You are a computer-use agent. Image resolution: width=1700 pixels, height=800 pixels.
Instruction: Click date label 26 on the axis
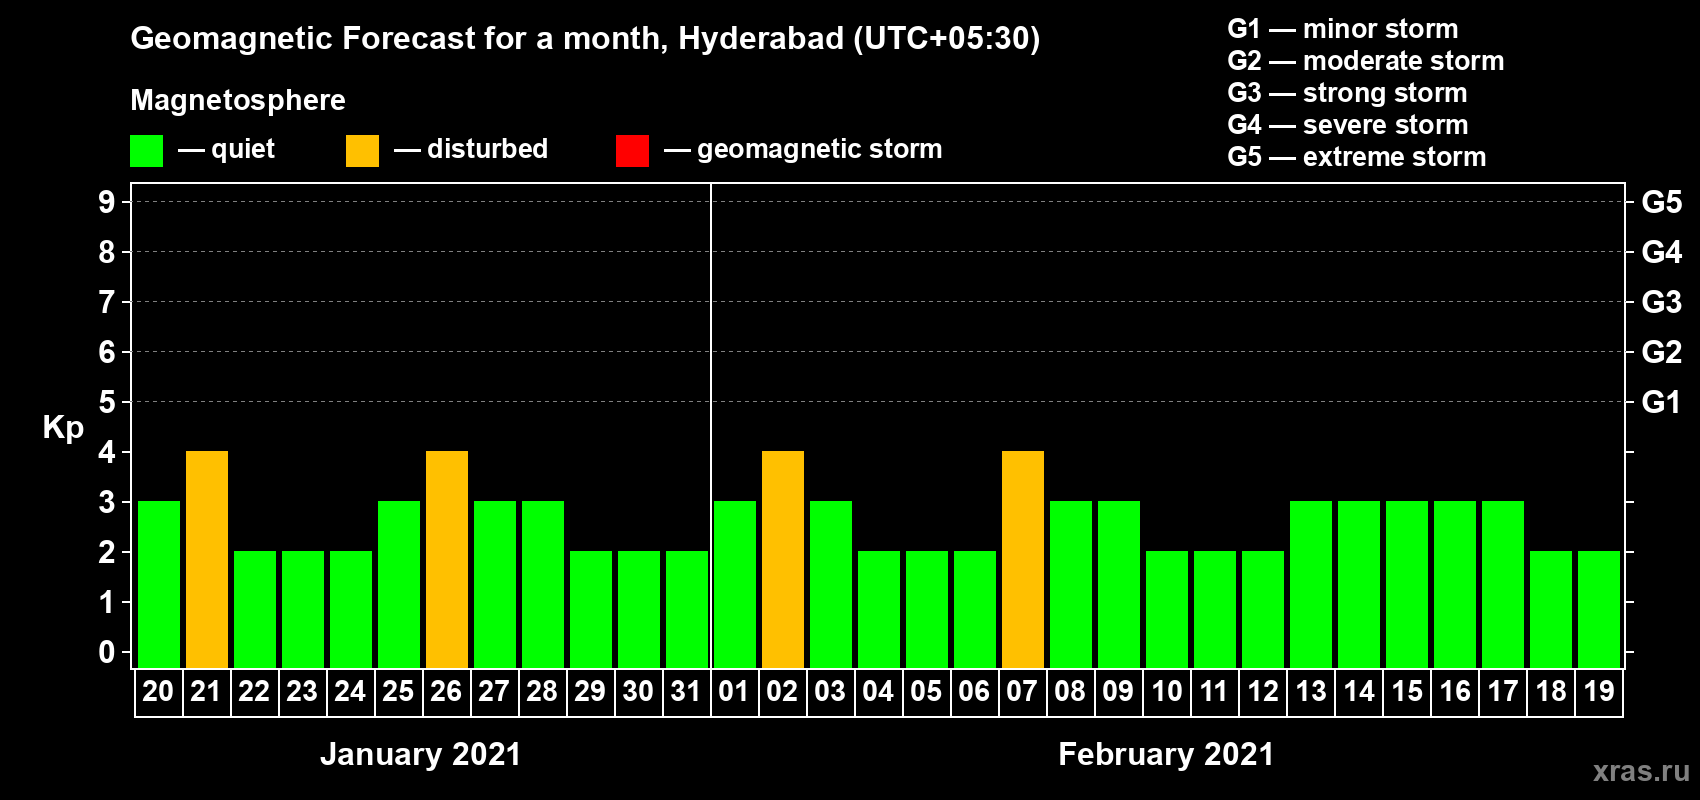[446, 692]
